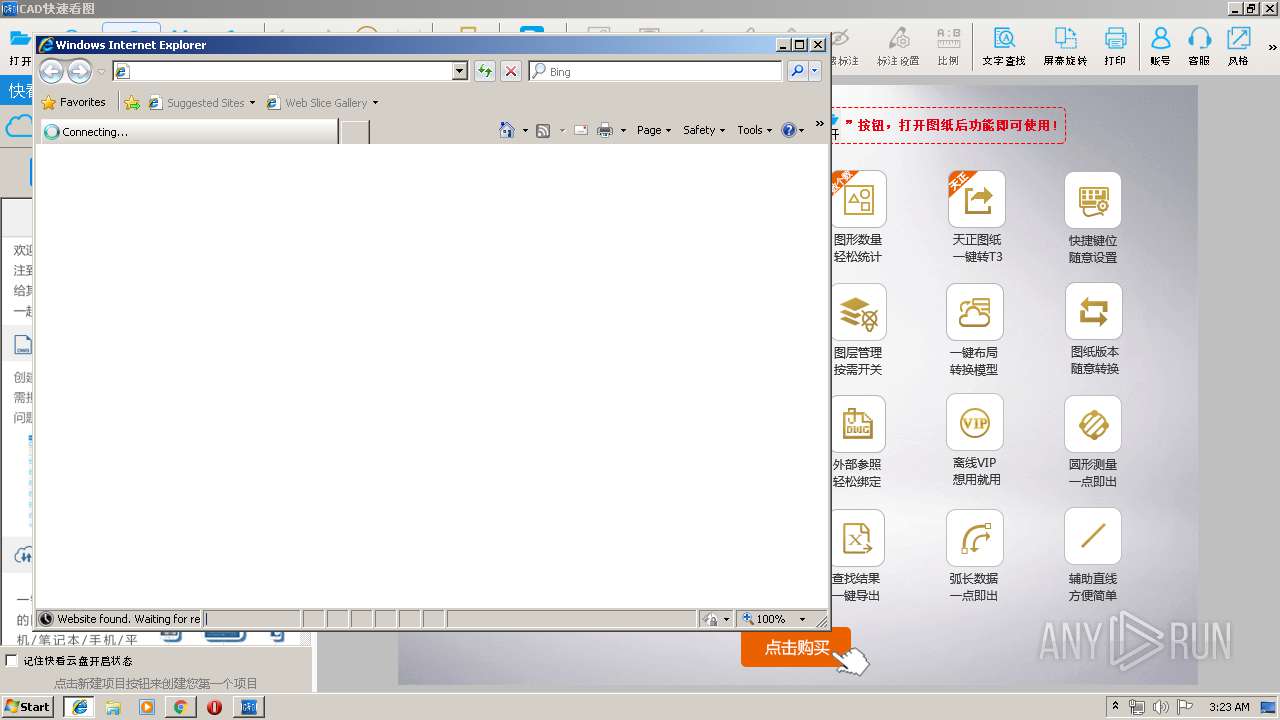
Task: Select 弧长数据 一点即出 feature icon
Action: point(975,538)
